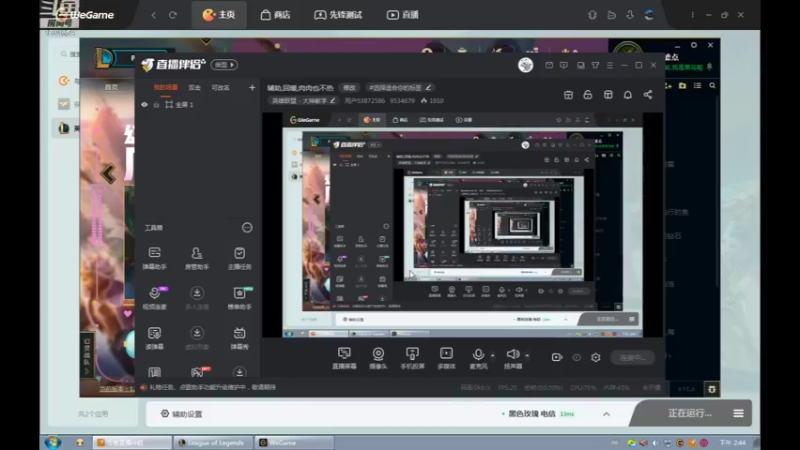Click the 正在运行 game status button

click(690, 413)
